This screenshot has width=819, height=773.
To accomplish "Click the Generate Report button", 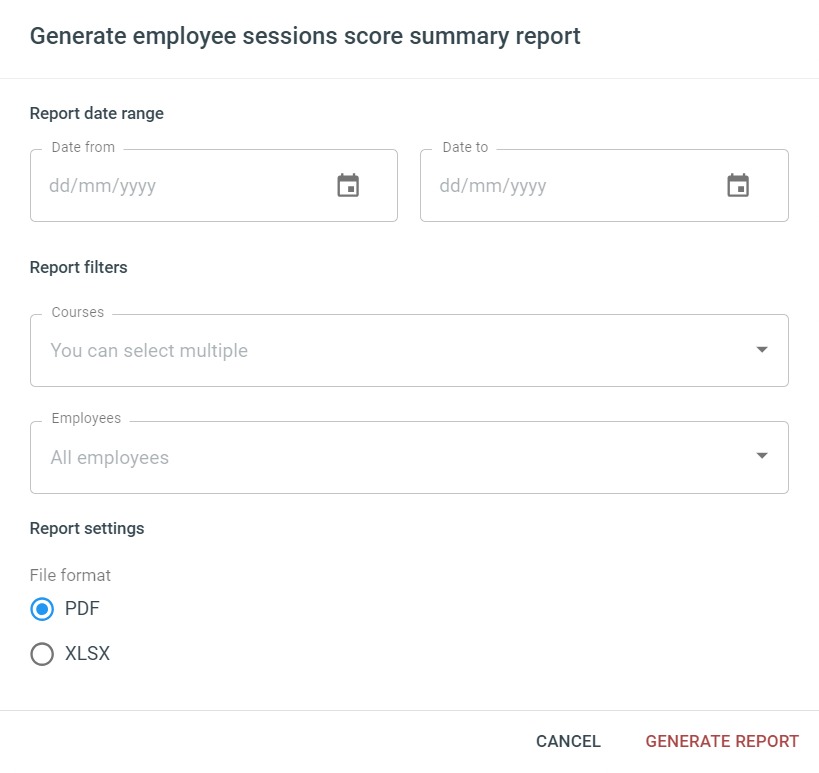I will (722, 741).
